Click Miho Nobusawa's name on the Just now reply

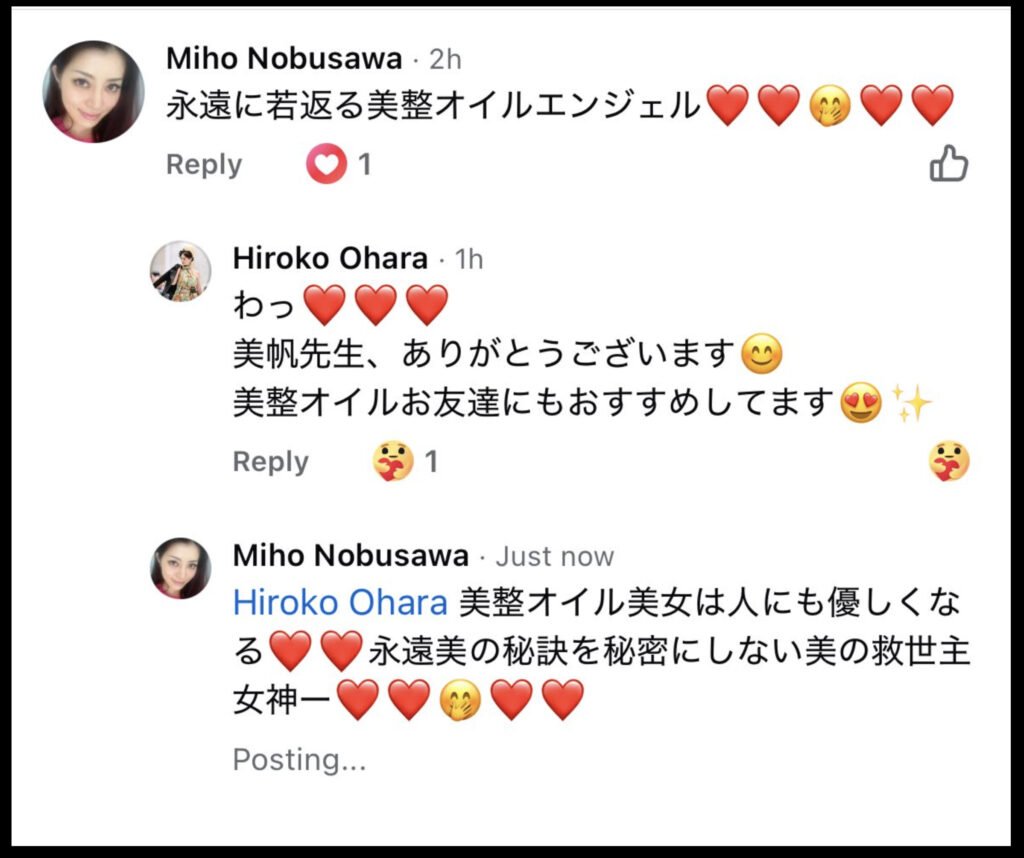350,556
